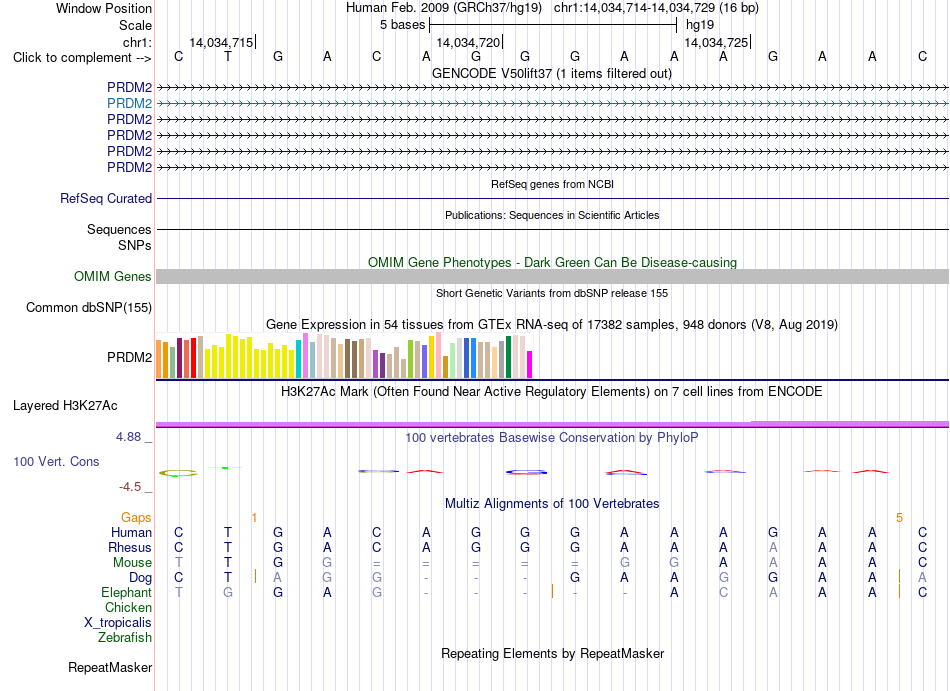Click the Layered H3K27Ac purple signal band

coord(552,424)
